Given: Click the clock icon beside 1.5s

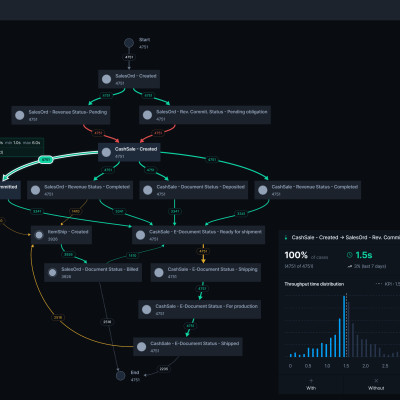Looking at the screenshot, I should (349, 255).
